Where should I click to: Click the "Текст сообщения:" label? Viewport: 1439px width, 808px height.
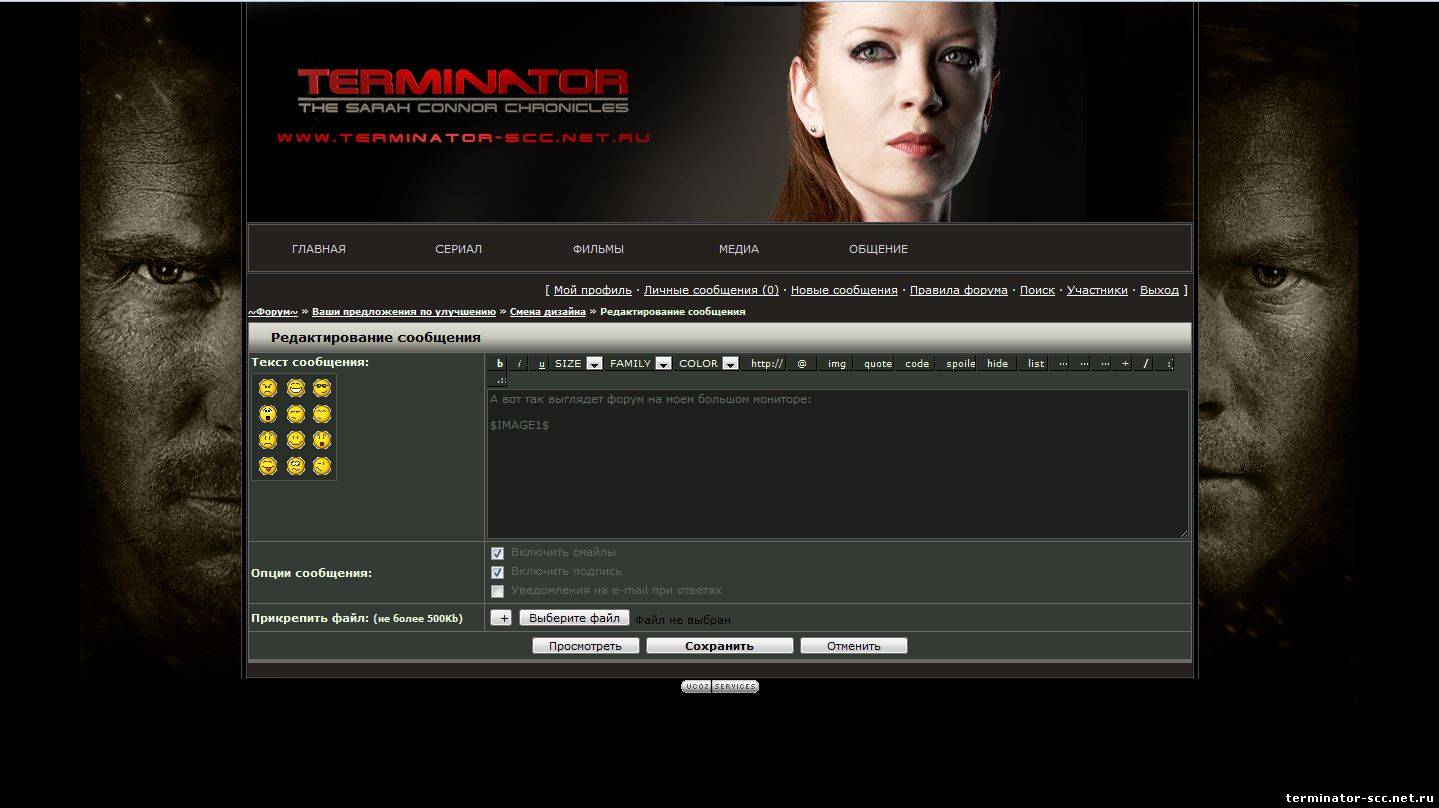310,362
